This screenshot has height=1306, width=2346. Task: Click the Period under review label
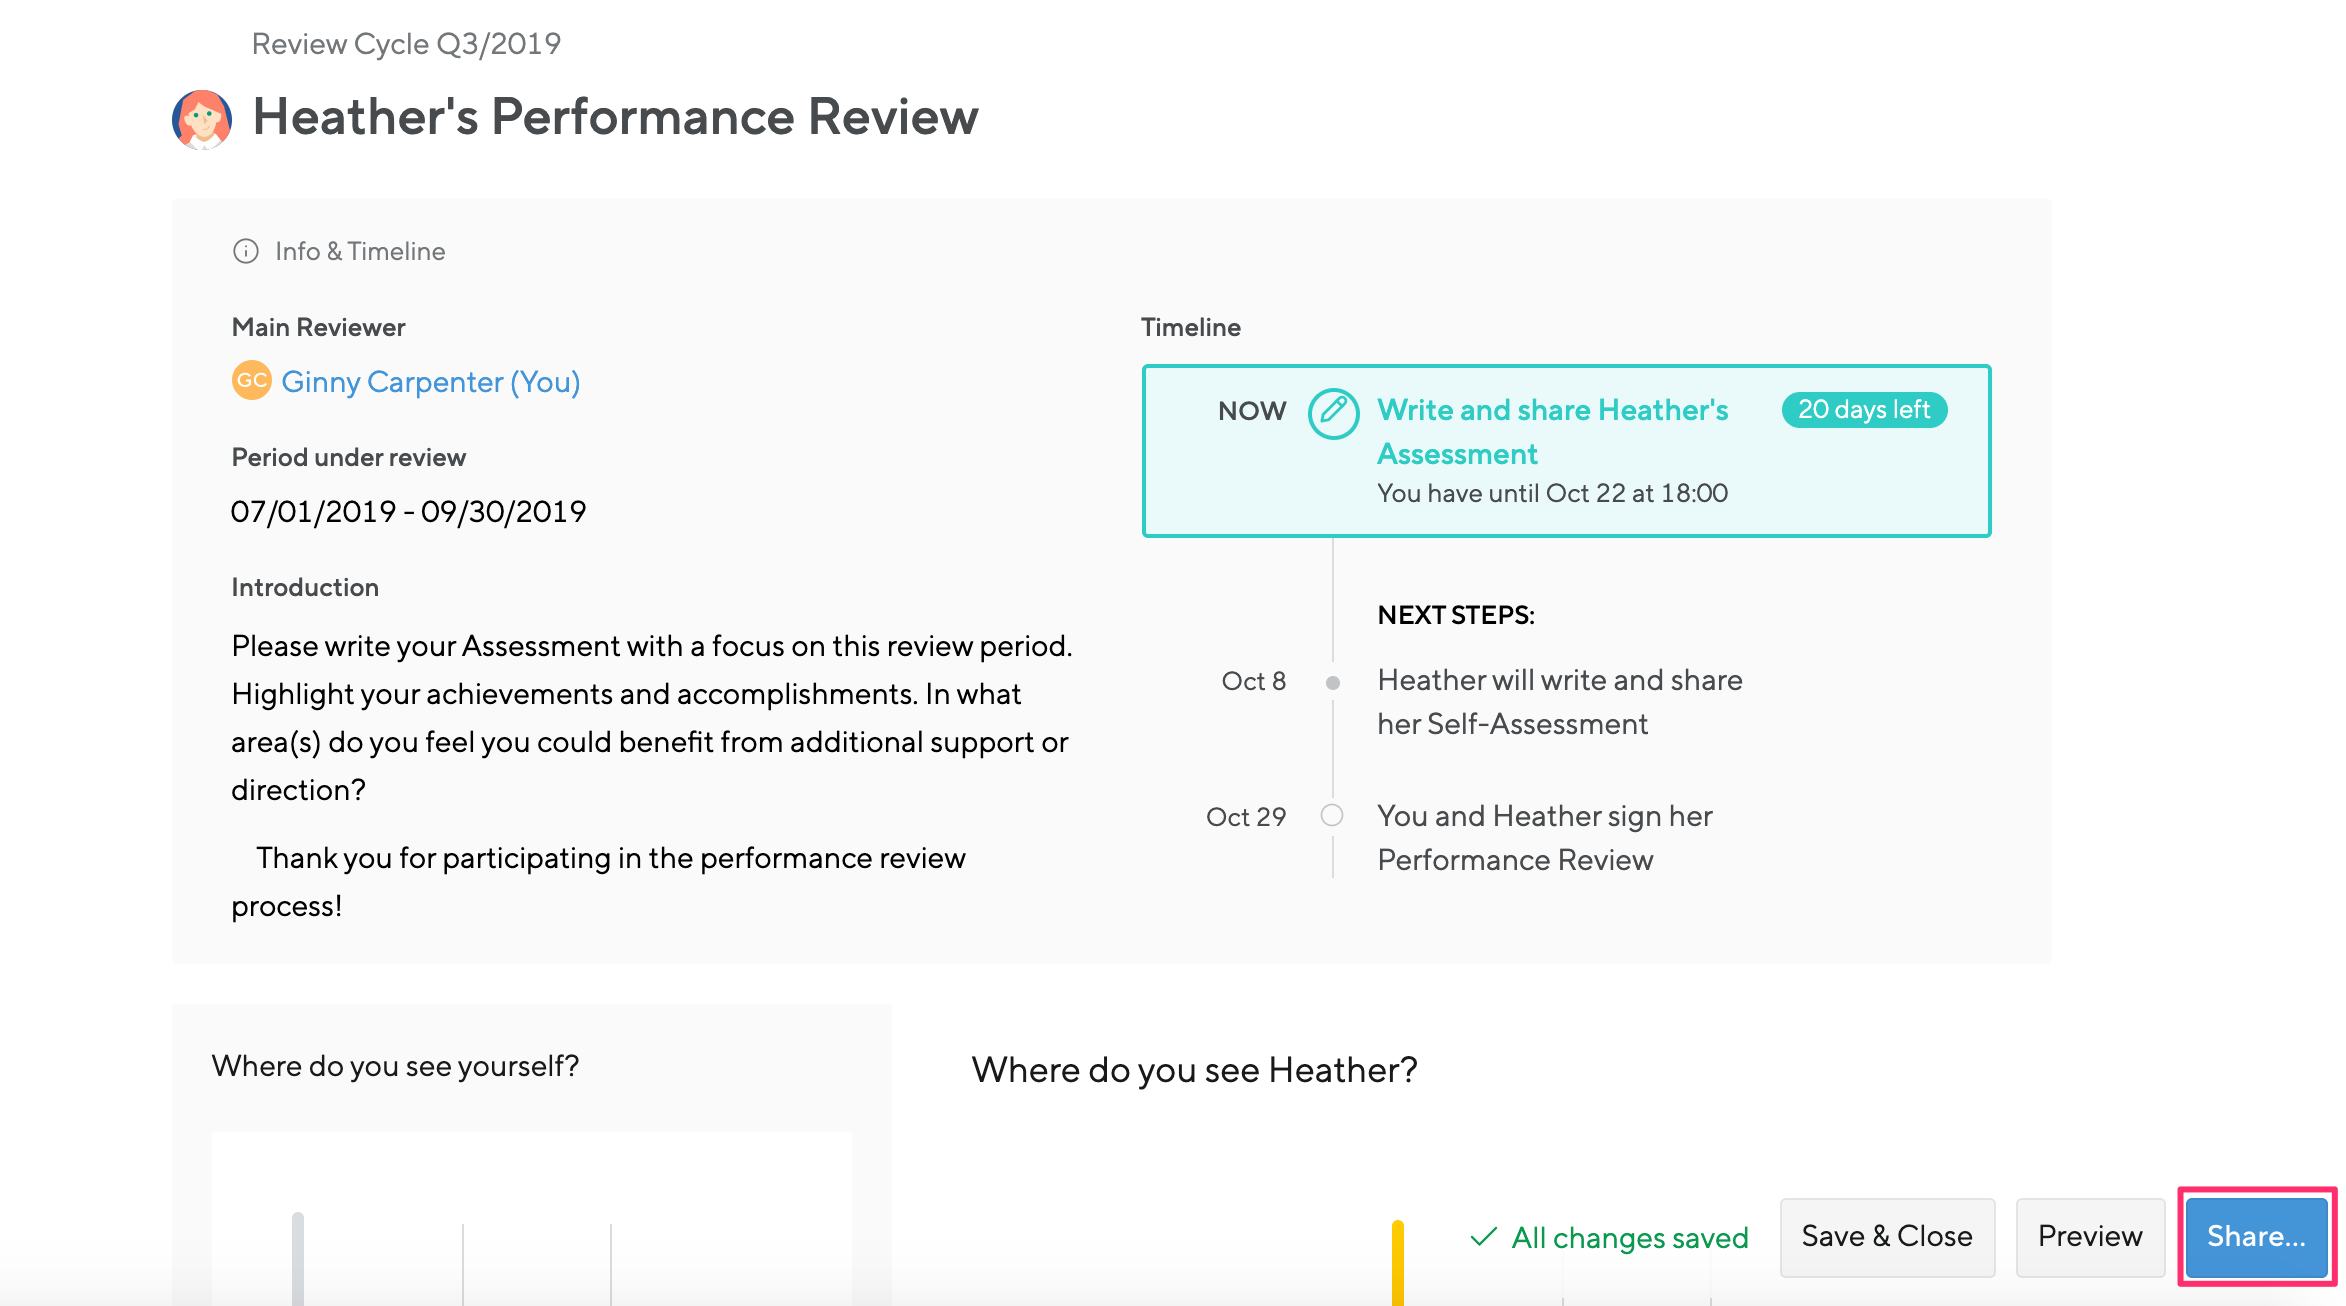click(348, 457)
